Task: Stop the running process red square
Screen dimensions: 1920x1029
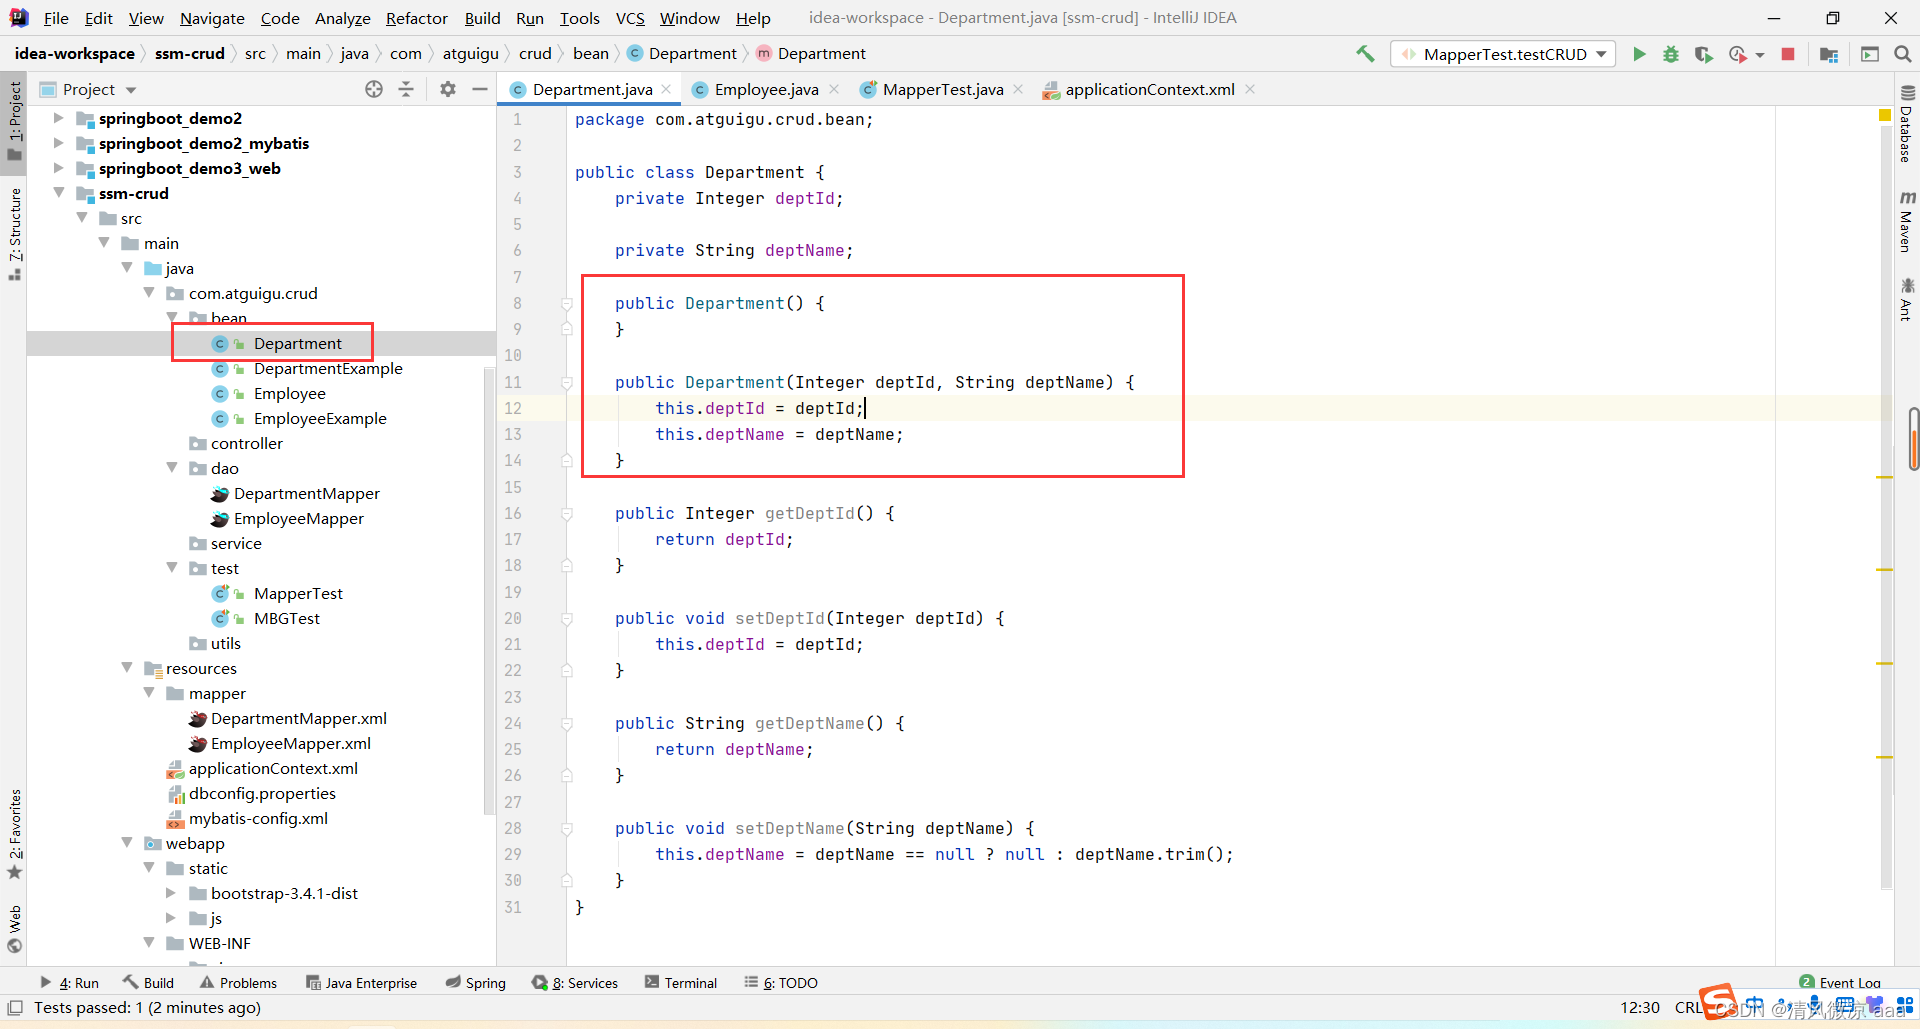Action: click(1788, 54)
